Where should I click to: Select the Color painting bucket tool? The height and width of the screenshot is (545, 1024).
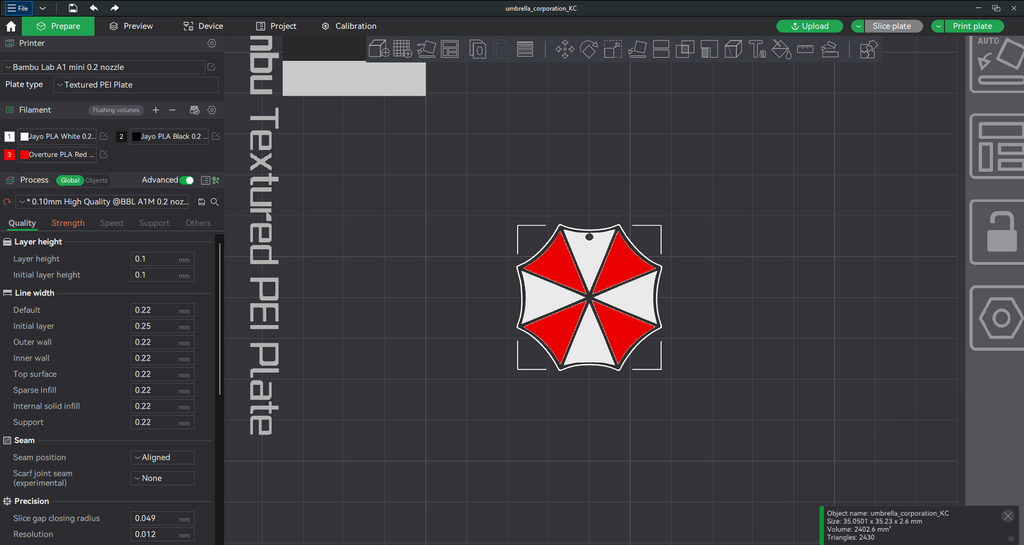click(x=781, y=49)
